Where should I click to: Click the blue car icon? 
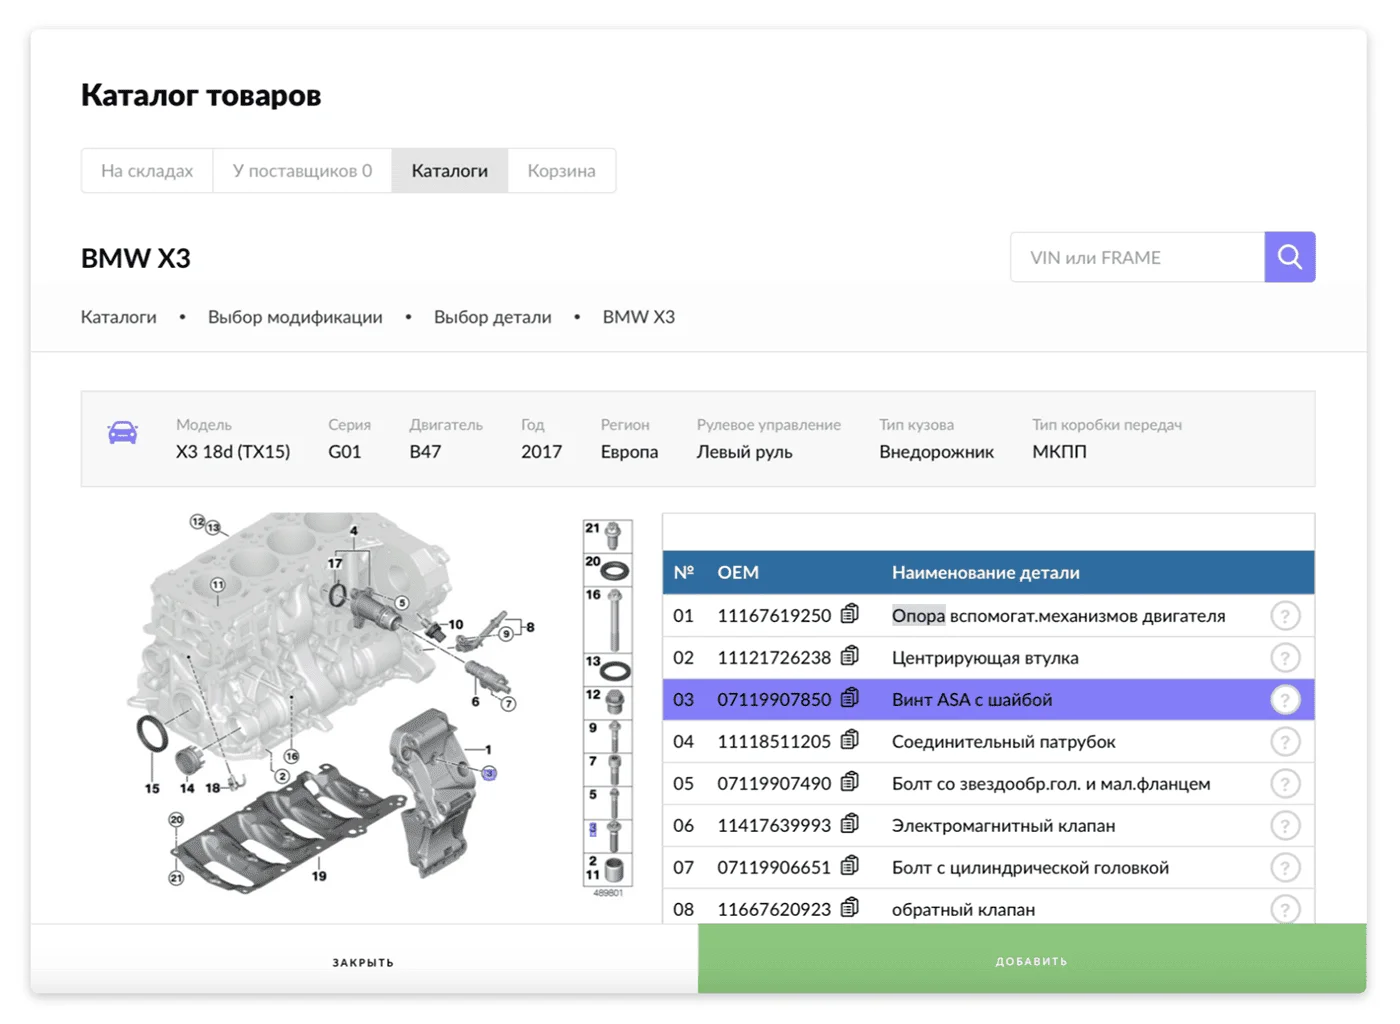123,433
